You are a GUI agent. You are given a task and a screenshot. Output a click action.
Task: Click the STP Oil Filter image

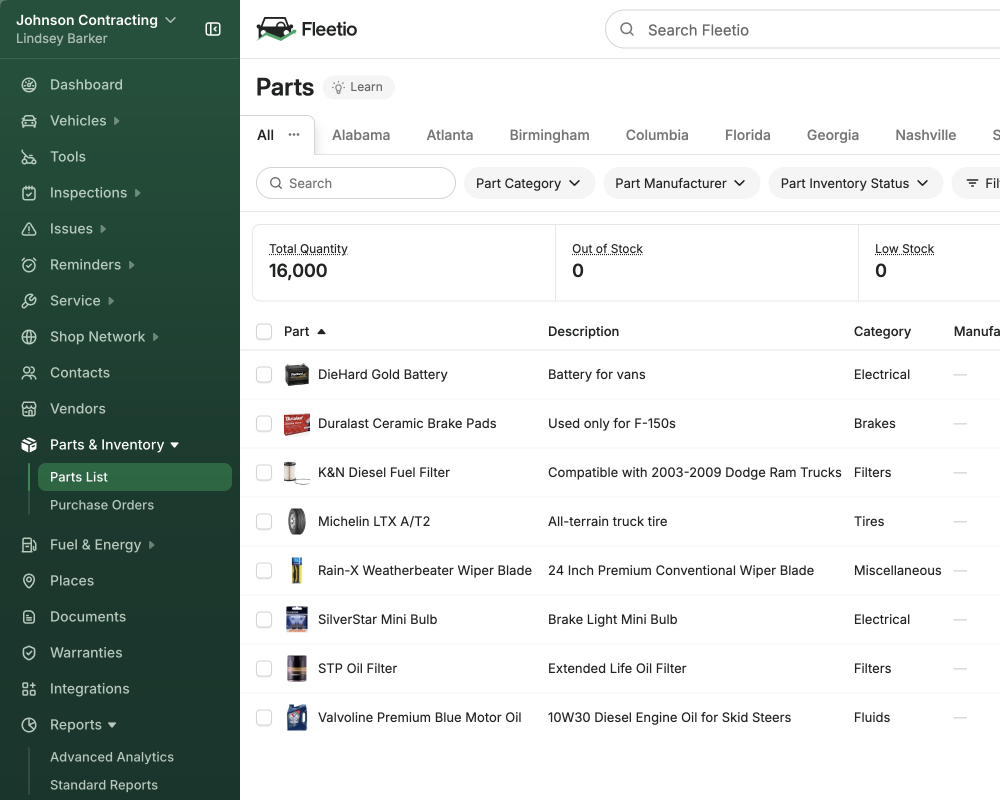pos(297,669)
